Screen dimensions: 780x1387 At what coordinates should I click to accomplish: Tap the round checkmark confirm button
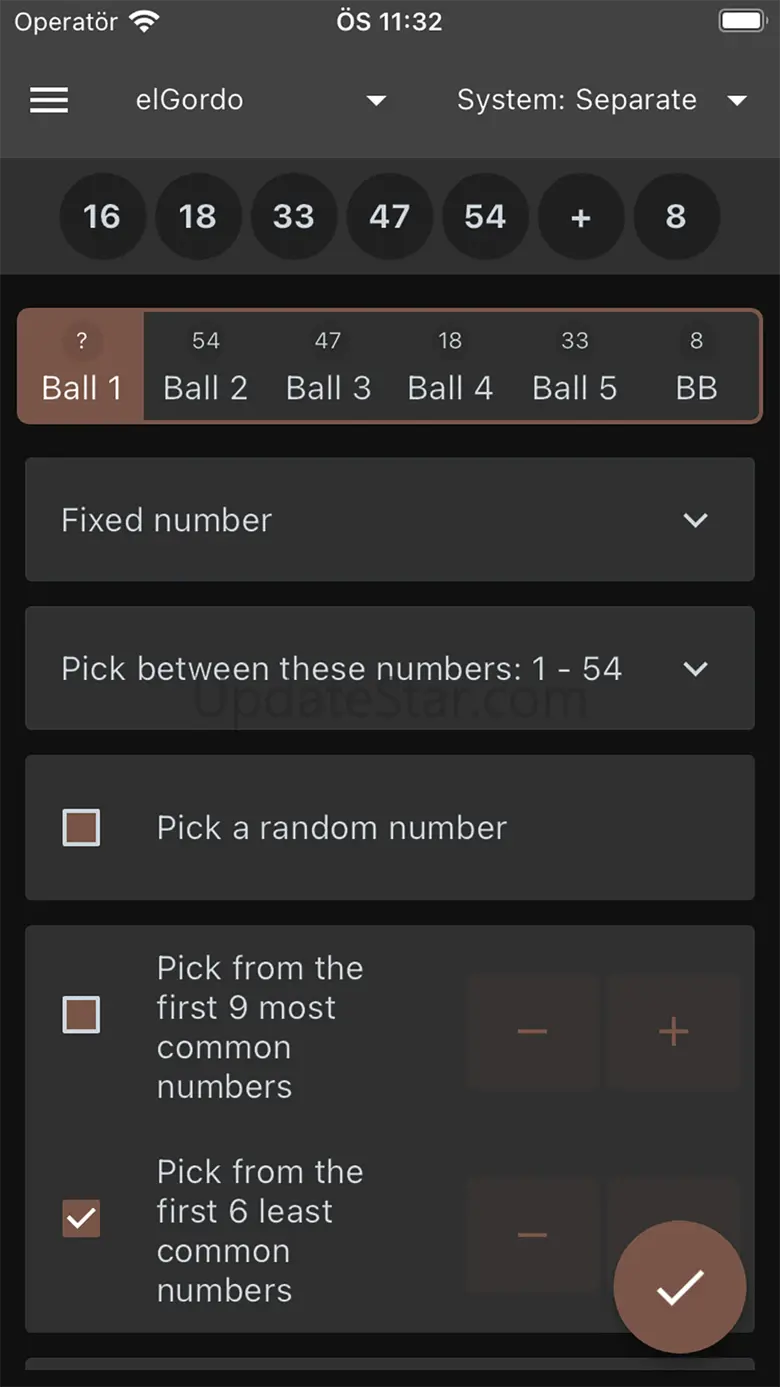tap(680, 1287)
